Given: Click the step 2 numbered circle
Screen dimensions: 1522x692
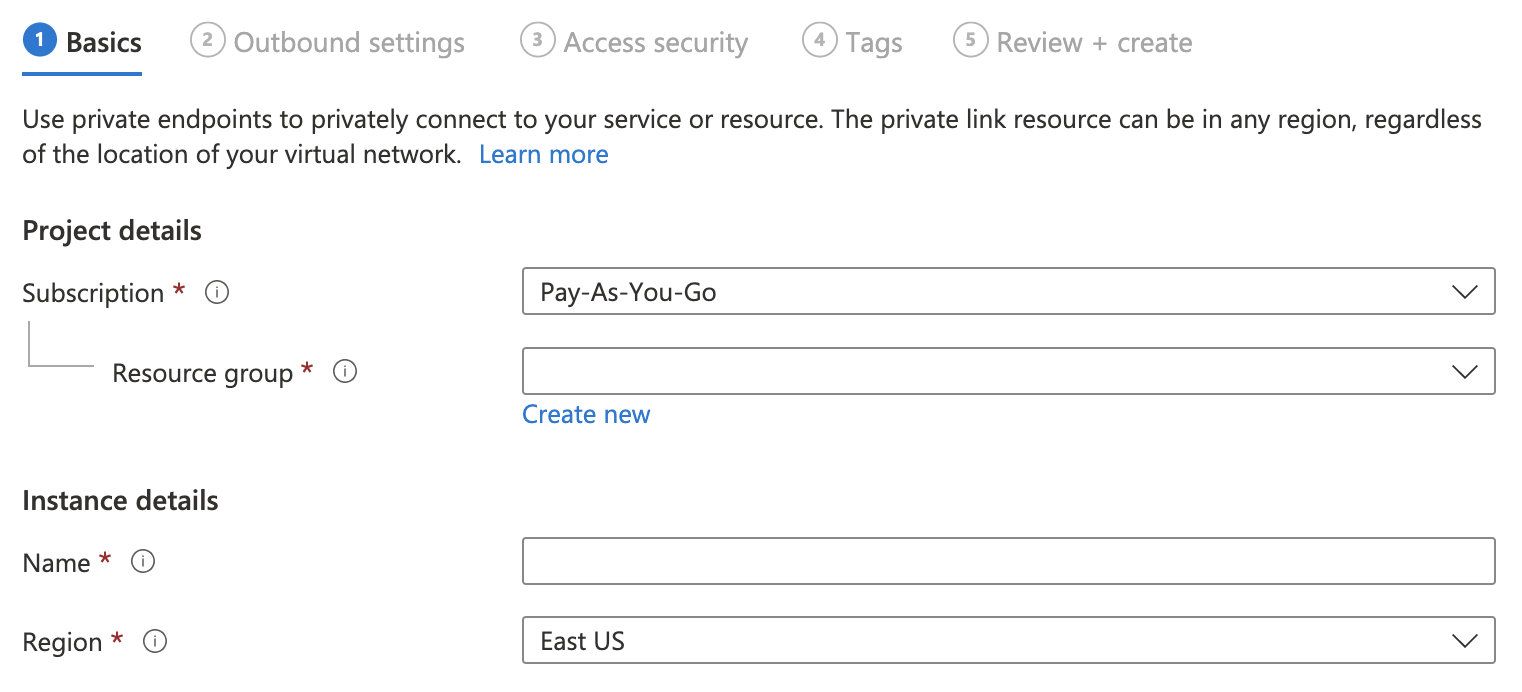Looking at the screenshot, I should pos(207,41).
